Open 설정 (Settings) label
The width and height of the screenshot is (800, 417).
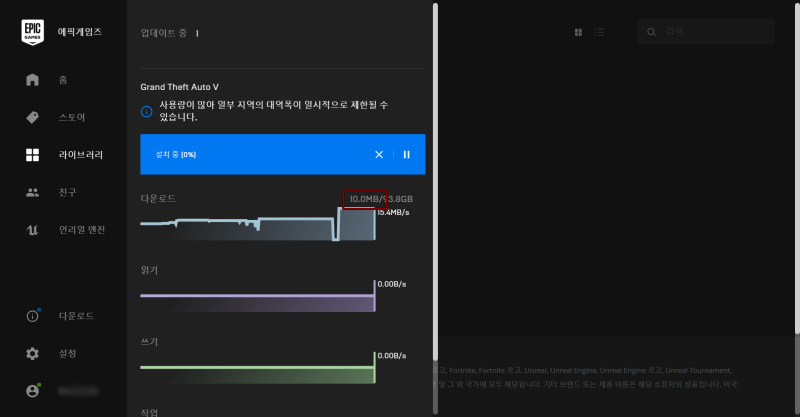[67, 354]
